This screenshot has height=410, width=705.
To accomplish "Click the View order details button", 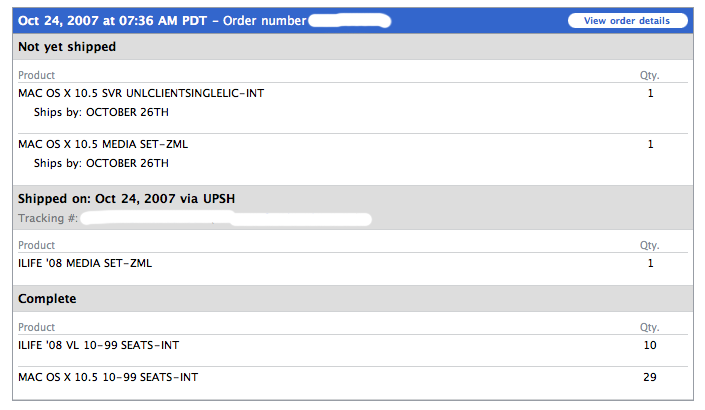I will (x=627, y=20).
